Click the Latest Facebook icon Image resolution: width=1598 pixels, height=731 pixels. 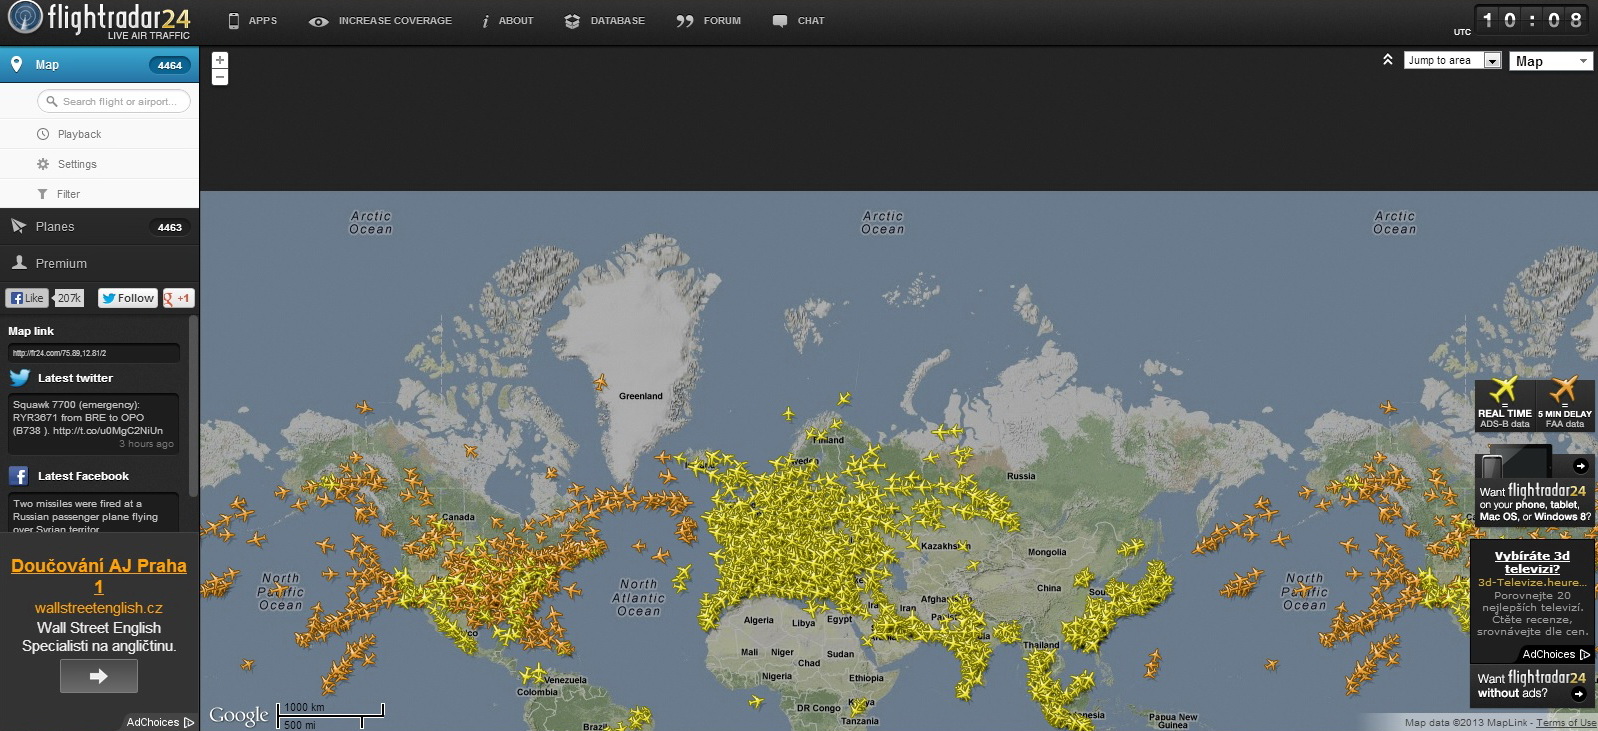point(18,476)
